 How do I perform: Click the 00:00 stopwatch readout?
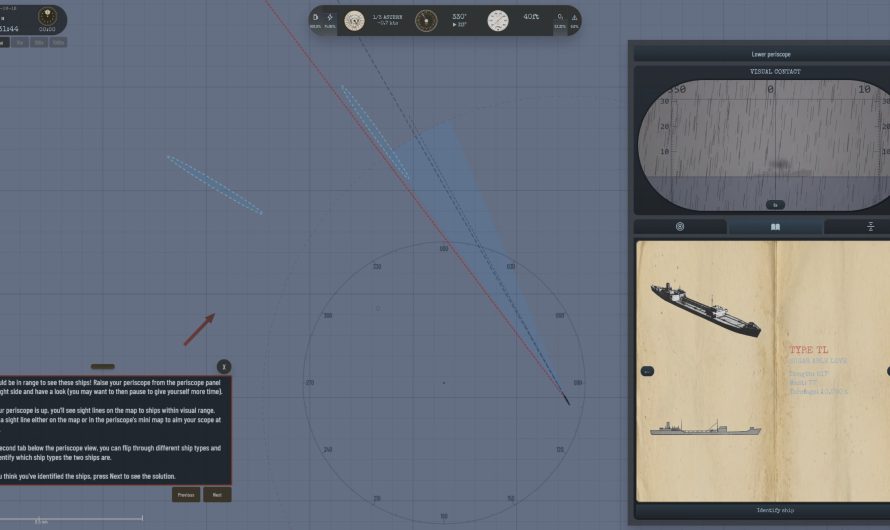(47, 29)
